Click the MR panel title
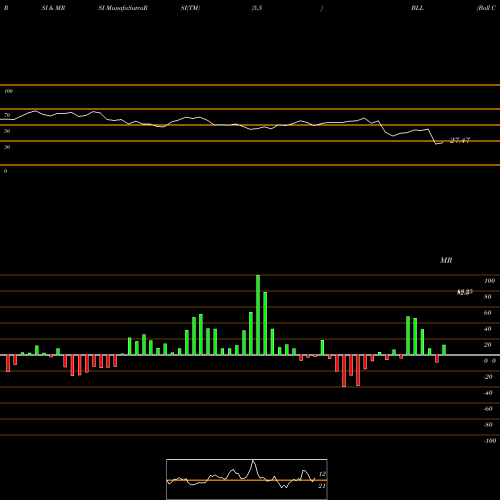Viewport: 500px width, 500px height. click(446, 260)
